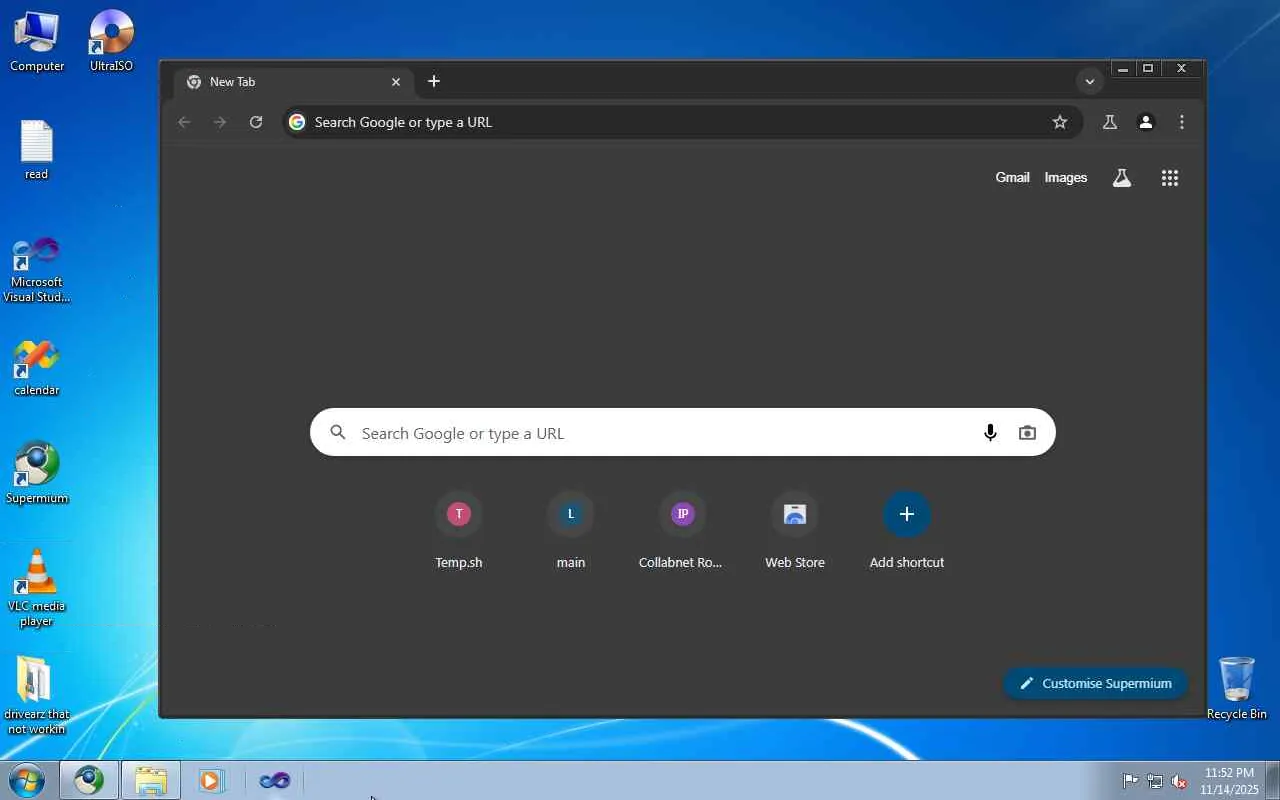Open Windows Media Player from the taskbar
This screenshot has width=1280, height=800.
click(x=211, y=780)
